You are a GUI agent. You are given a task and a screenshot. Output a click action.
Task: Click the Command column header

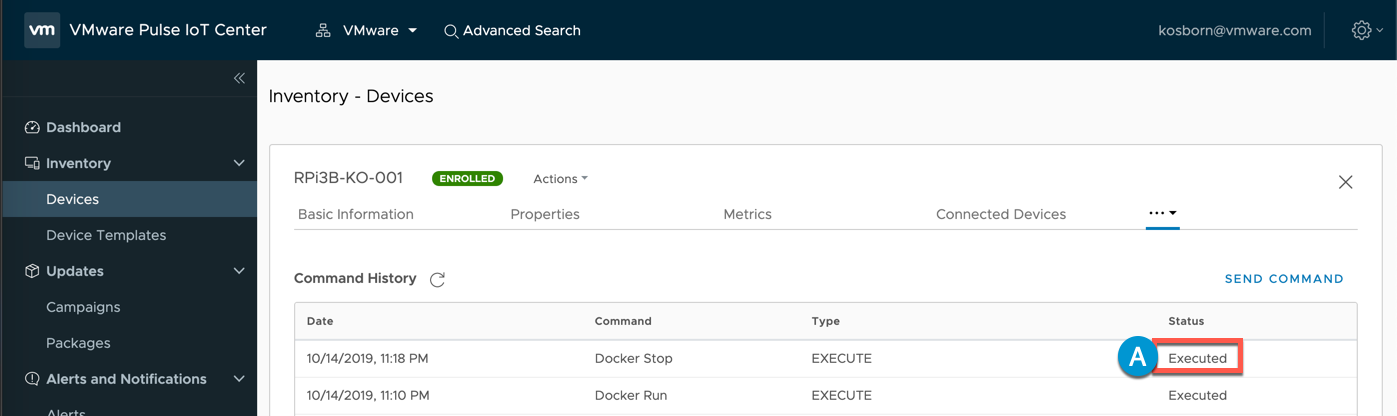[623, 321]
